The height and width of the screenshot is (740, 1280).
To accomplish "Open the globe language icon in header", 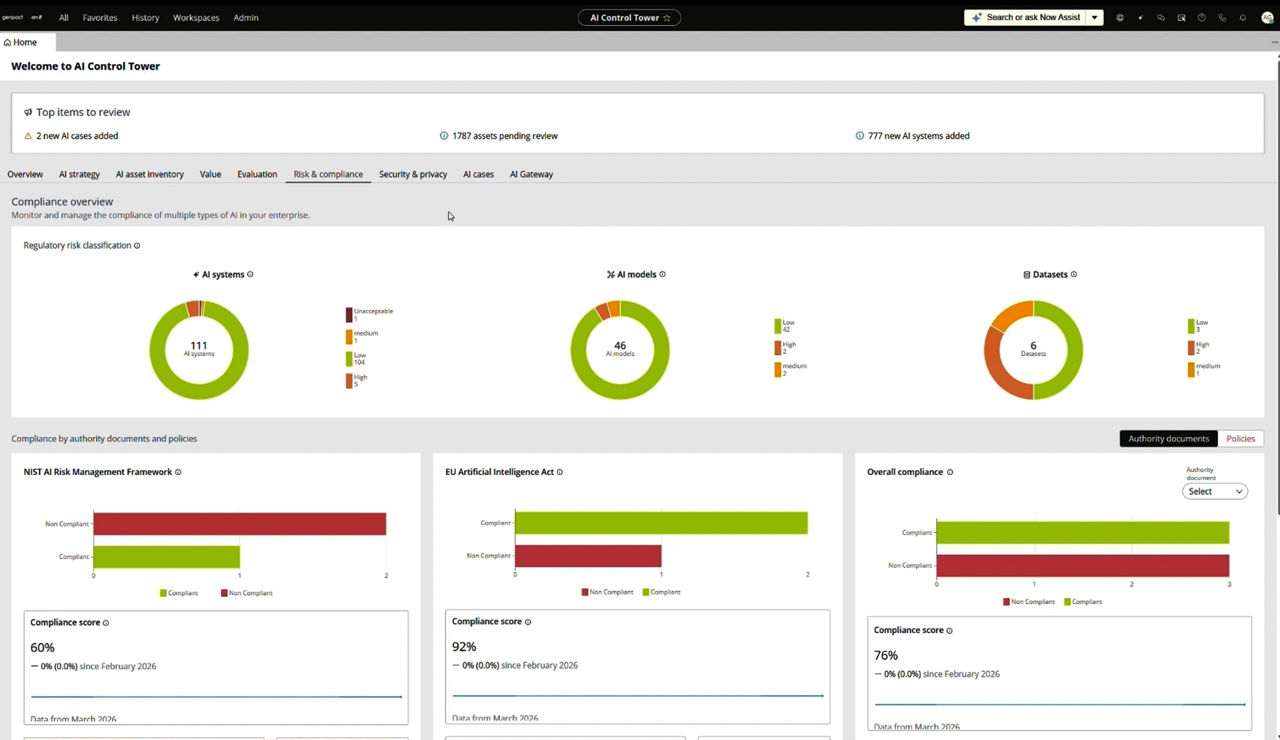I will click(1120, 17).
